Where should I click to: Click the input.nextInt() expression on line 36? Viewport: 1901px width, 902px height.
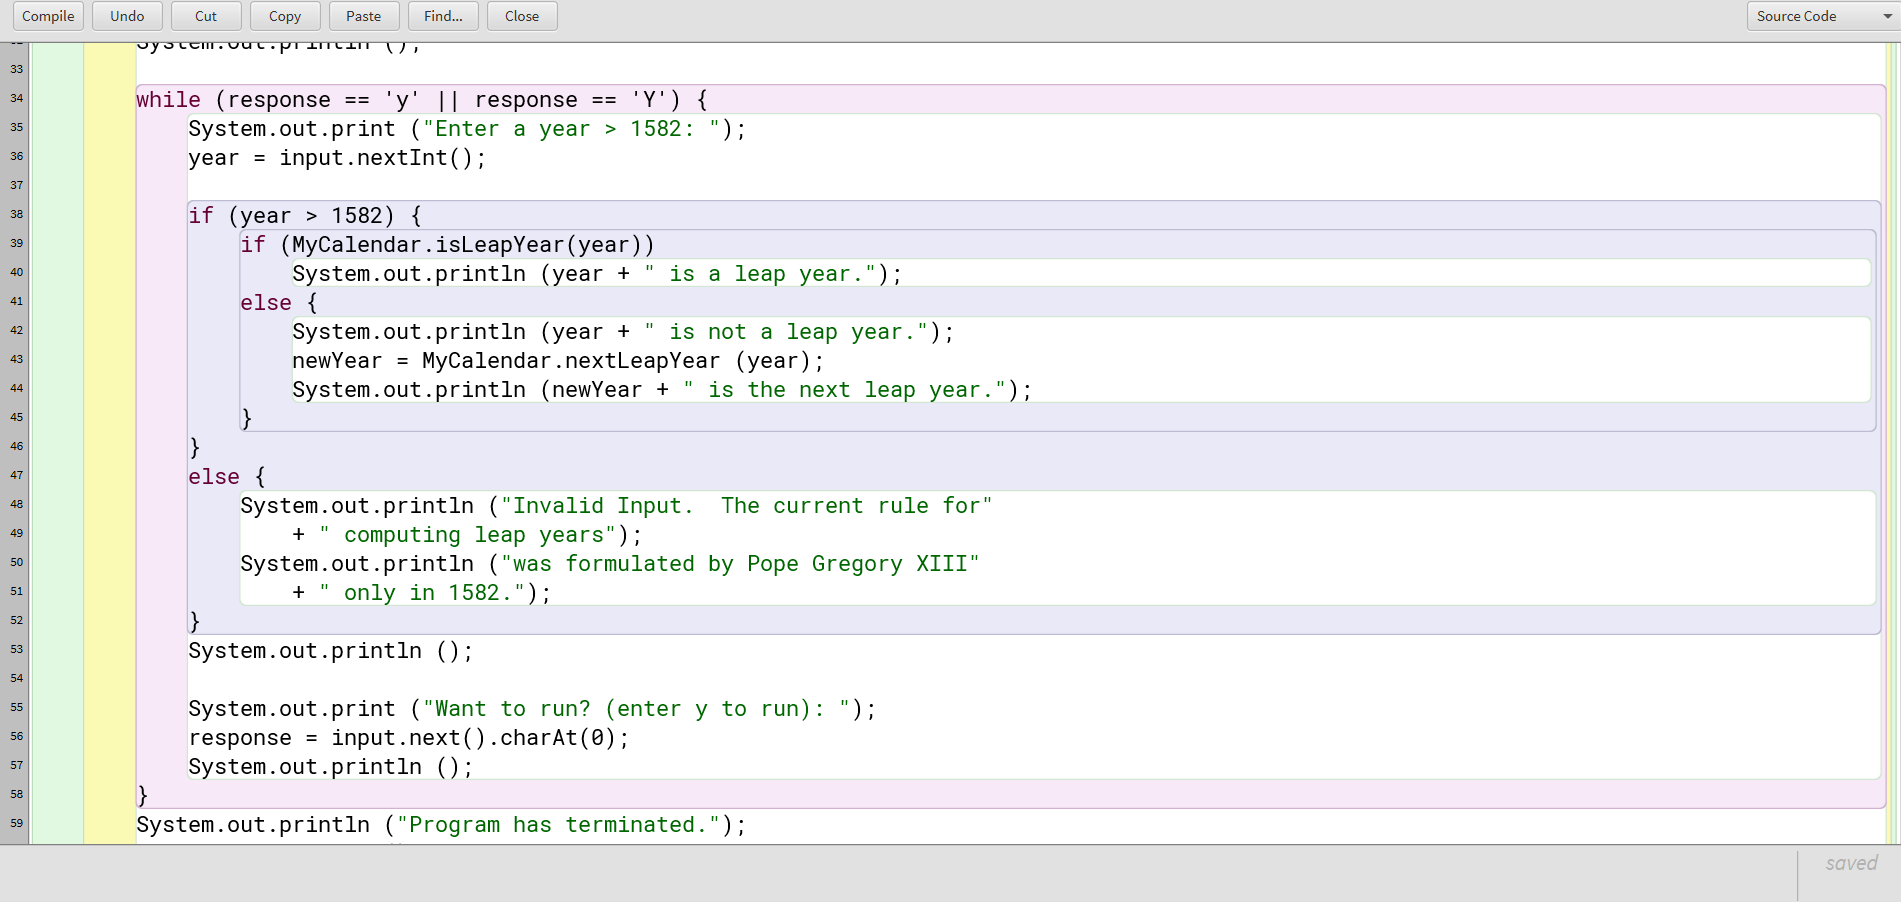380,157
